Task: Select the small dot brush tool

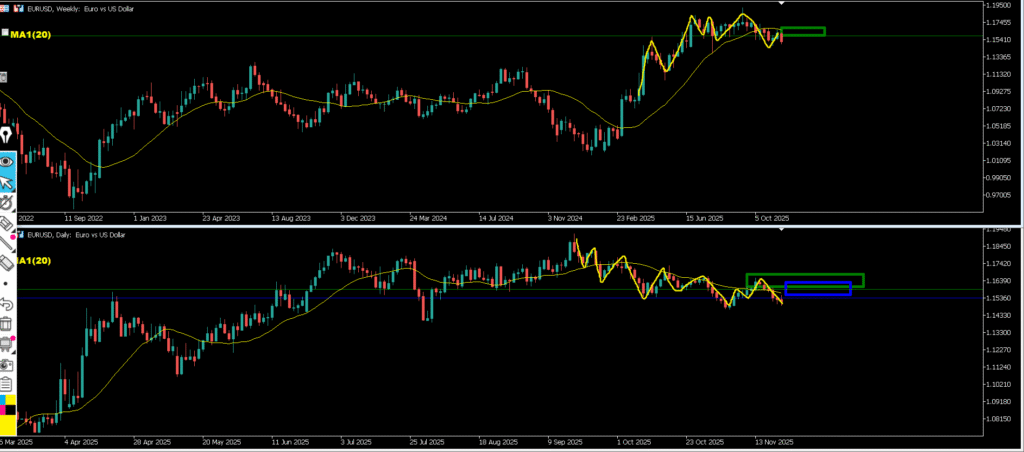Action: (7, 283)
